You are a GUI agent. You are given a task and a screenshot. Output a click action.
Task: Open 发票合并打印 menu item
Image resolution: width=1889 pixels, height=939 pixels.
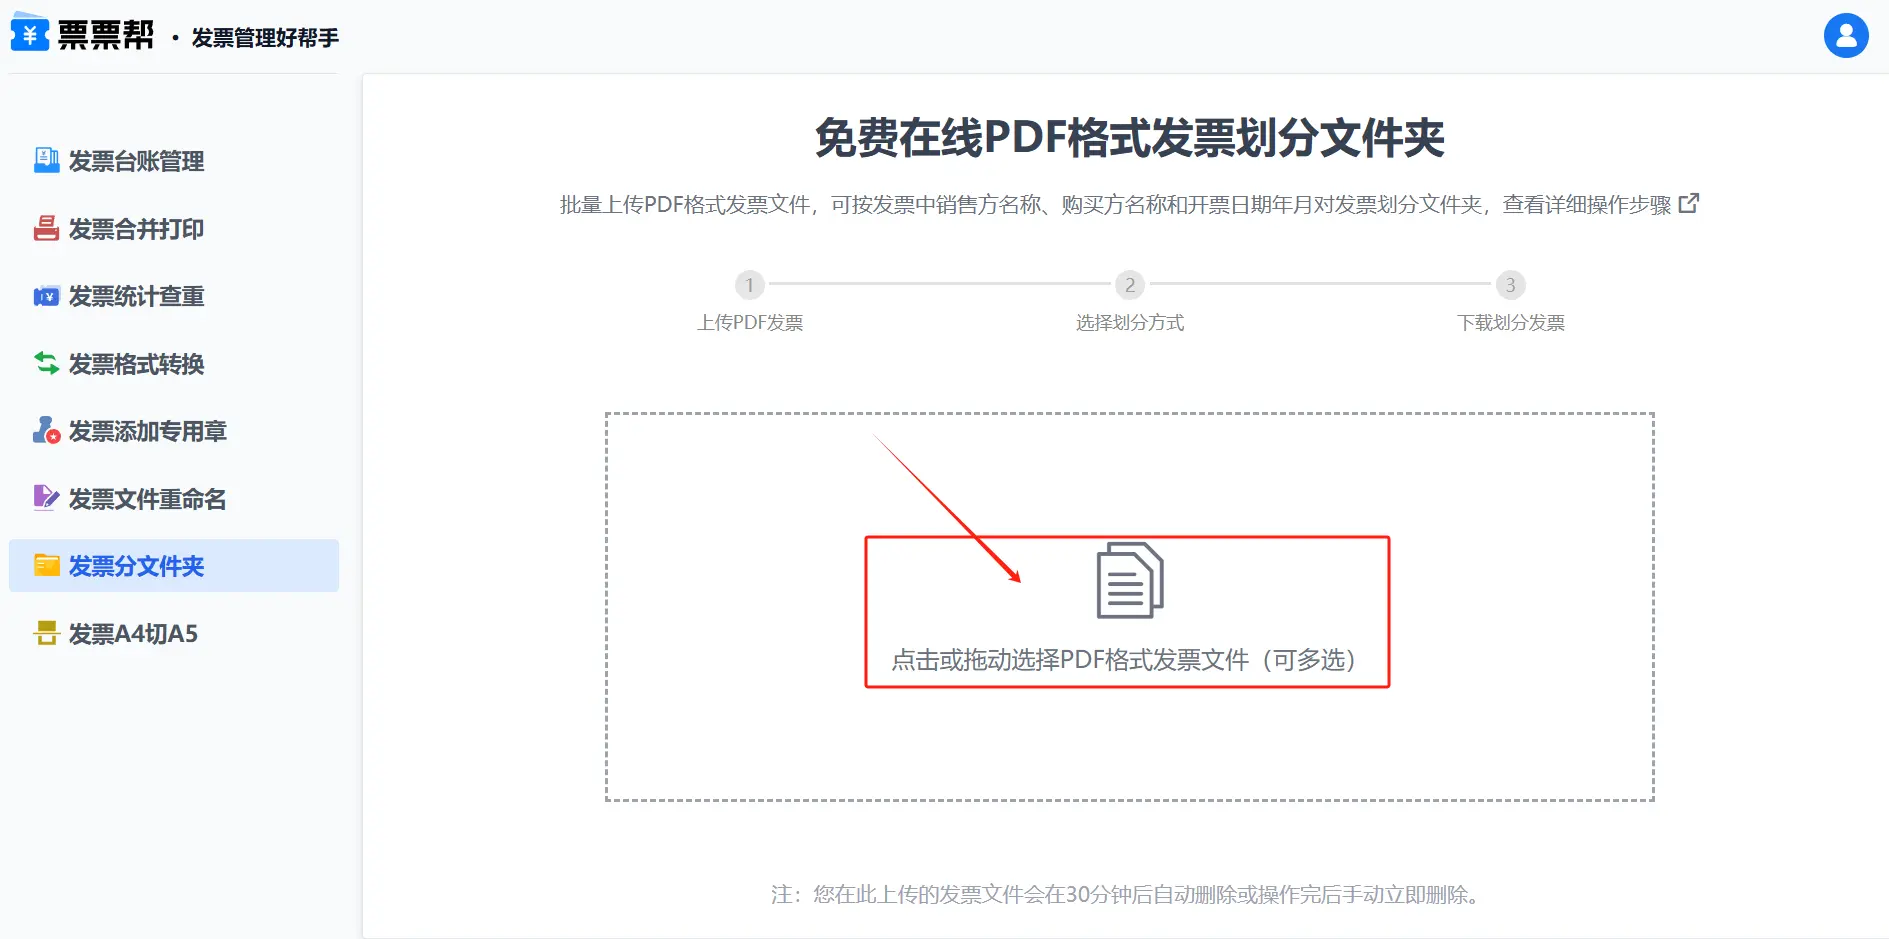click(x=136, y=229)
